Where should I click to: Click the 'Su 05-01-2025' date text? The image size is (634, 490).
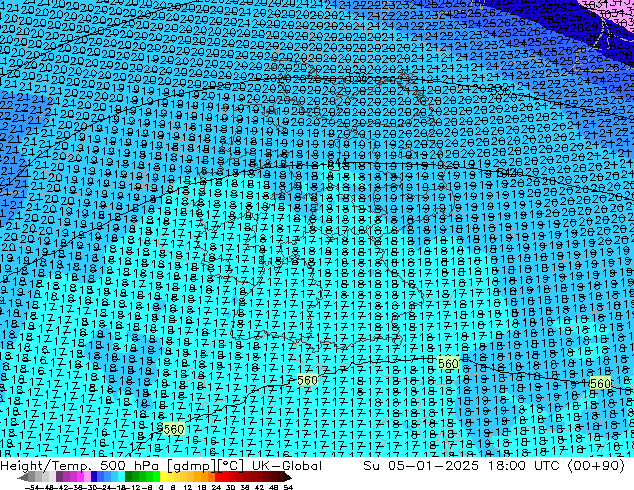[421, 466]
